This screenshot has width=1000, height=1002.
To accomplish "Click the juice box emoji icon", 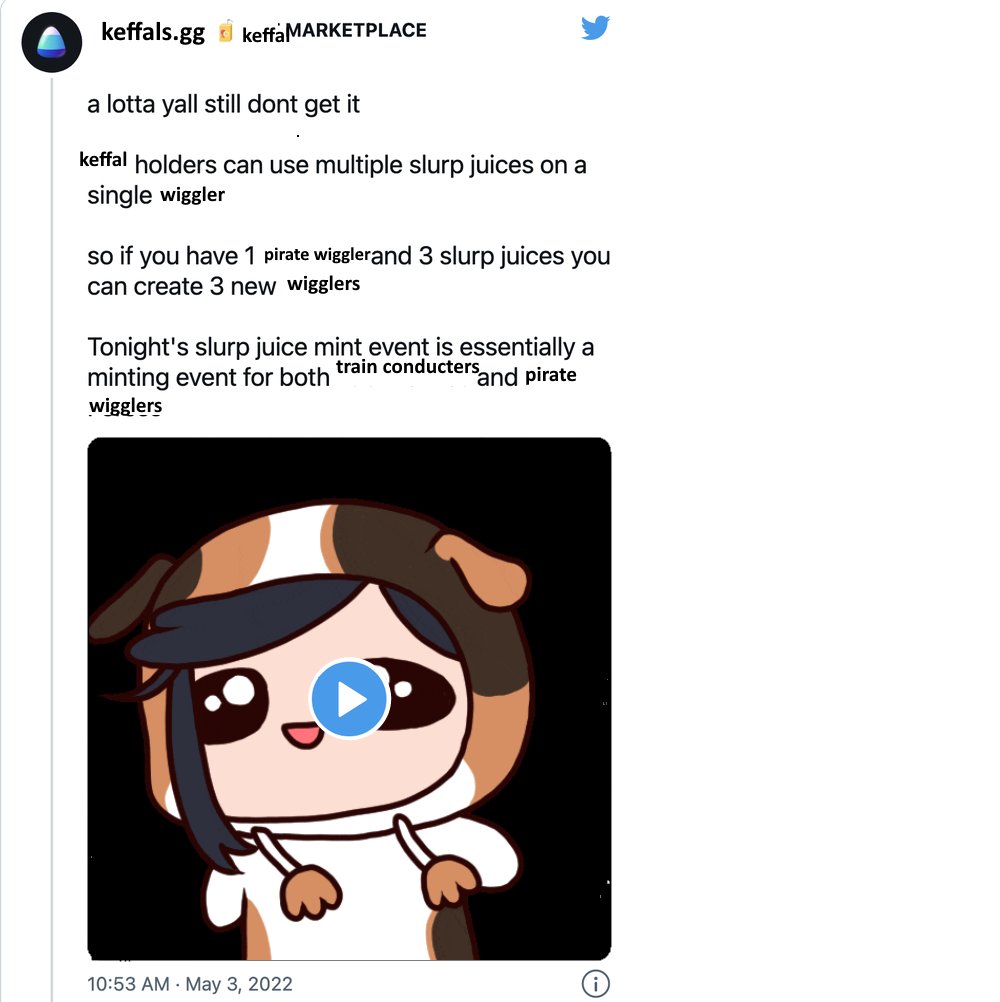I will click(x=225, y=31).
